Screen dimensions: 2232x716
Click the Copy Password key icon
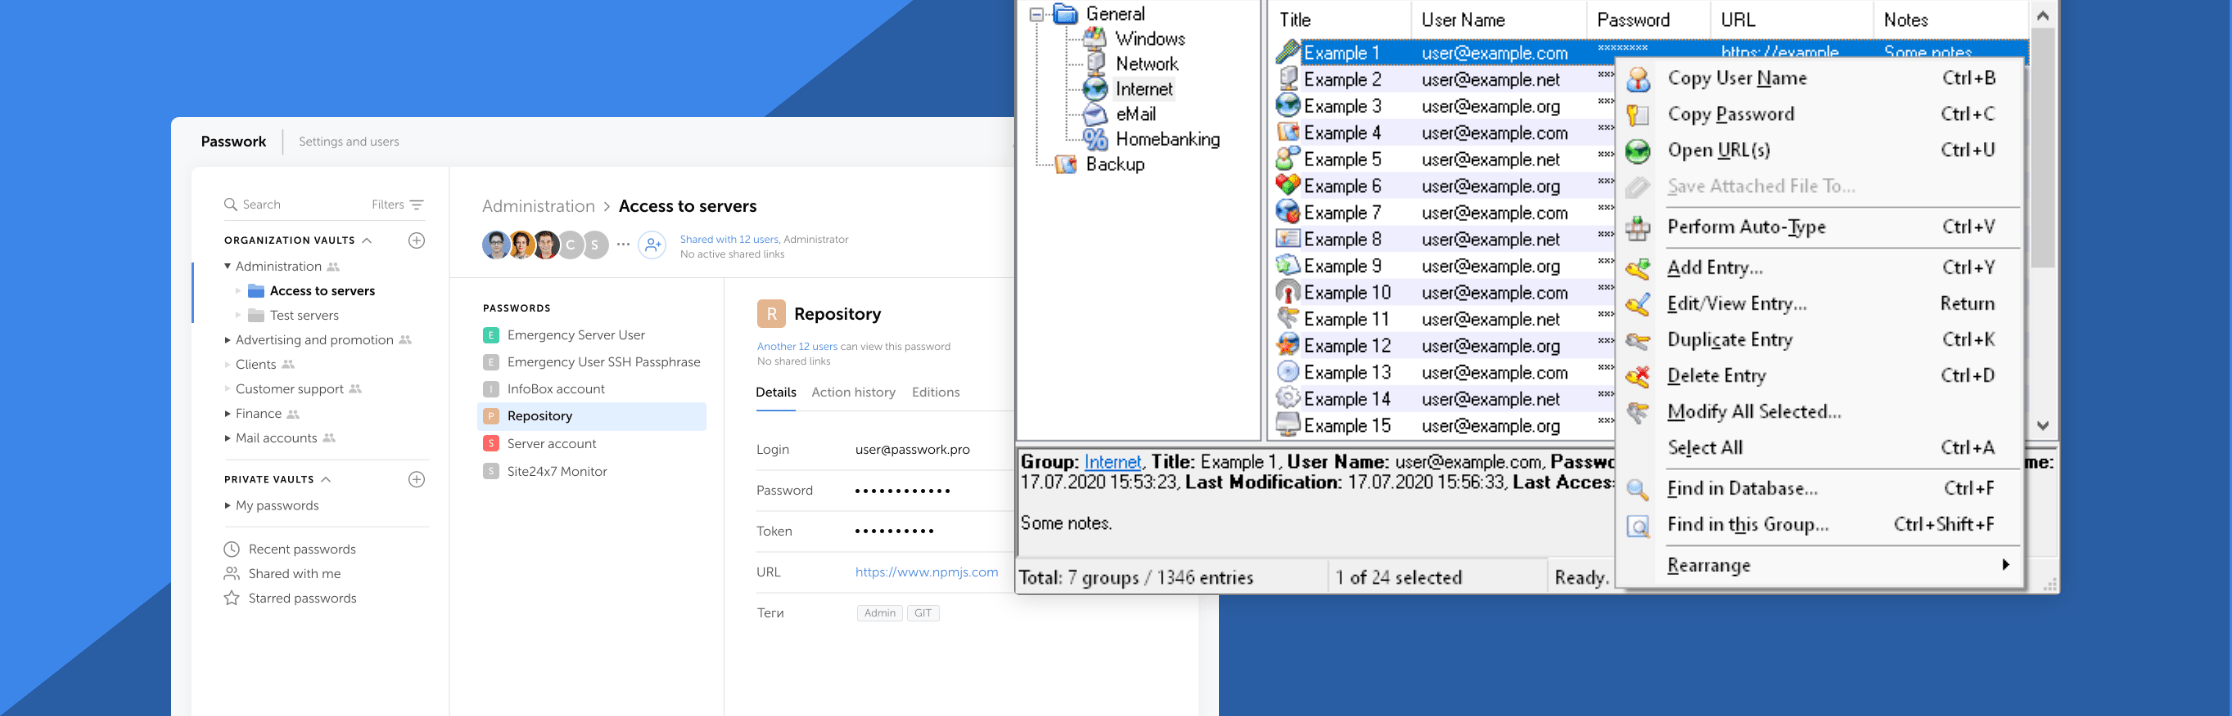(1638, 115)
